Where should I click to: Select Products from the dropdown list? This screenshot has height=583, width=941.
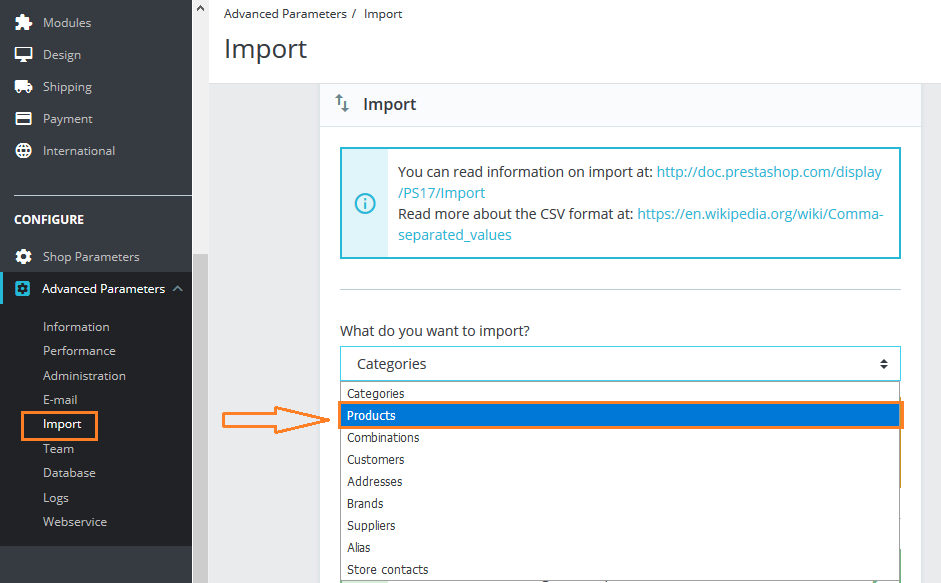click(x=620, y=416)
